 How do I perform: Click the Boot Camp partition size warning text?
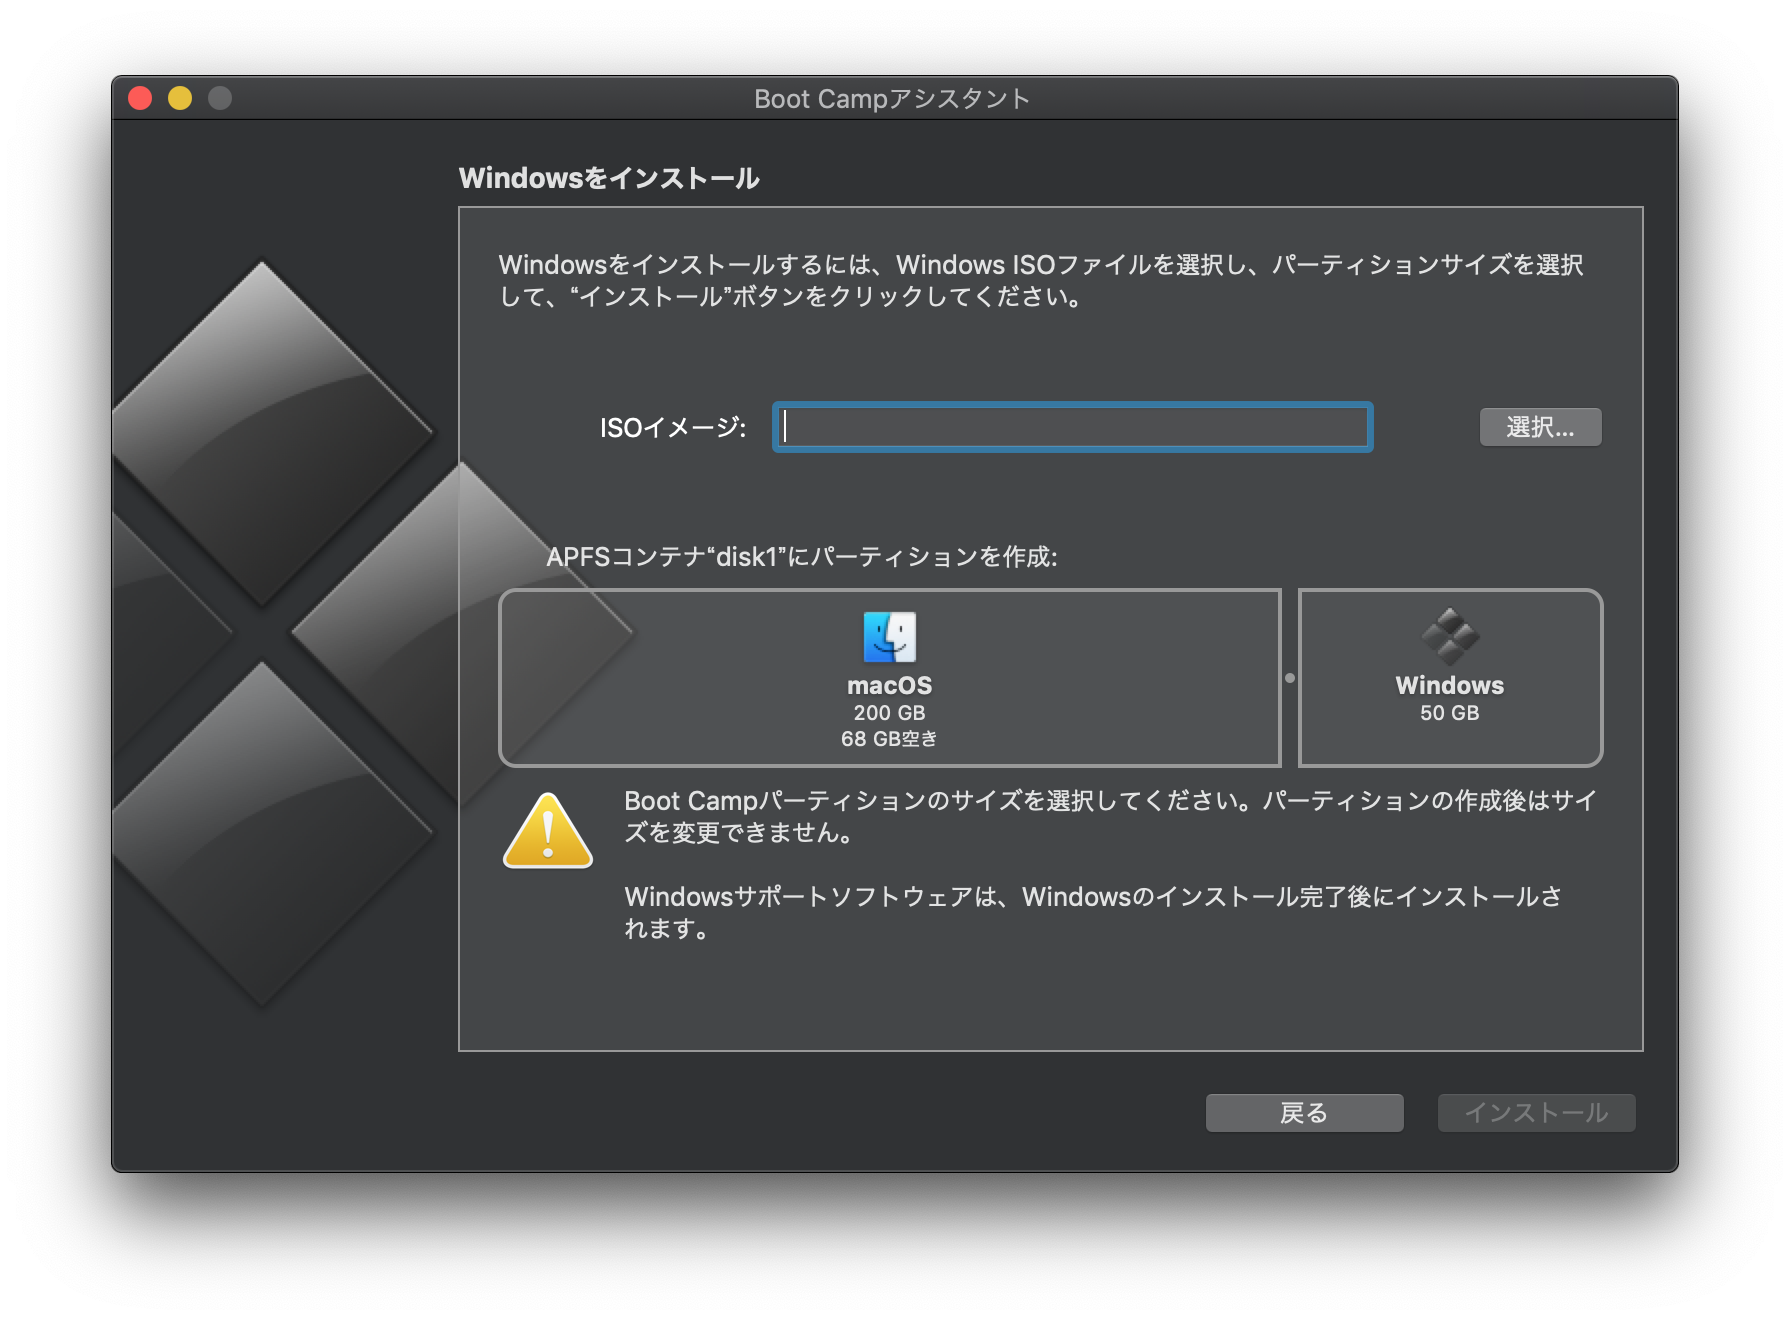pos(1110,817)
